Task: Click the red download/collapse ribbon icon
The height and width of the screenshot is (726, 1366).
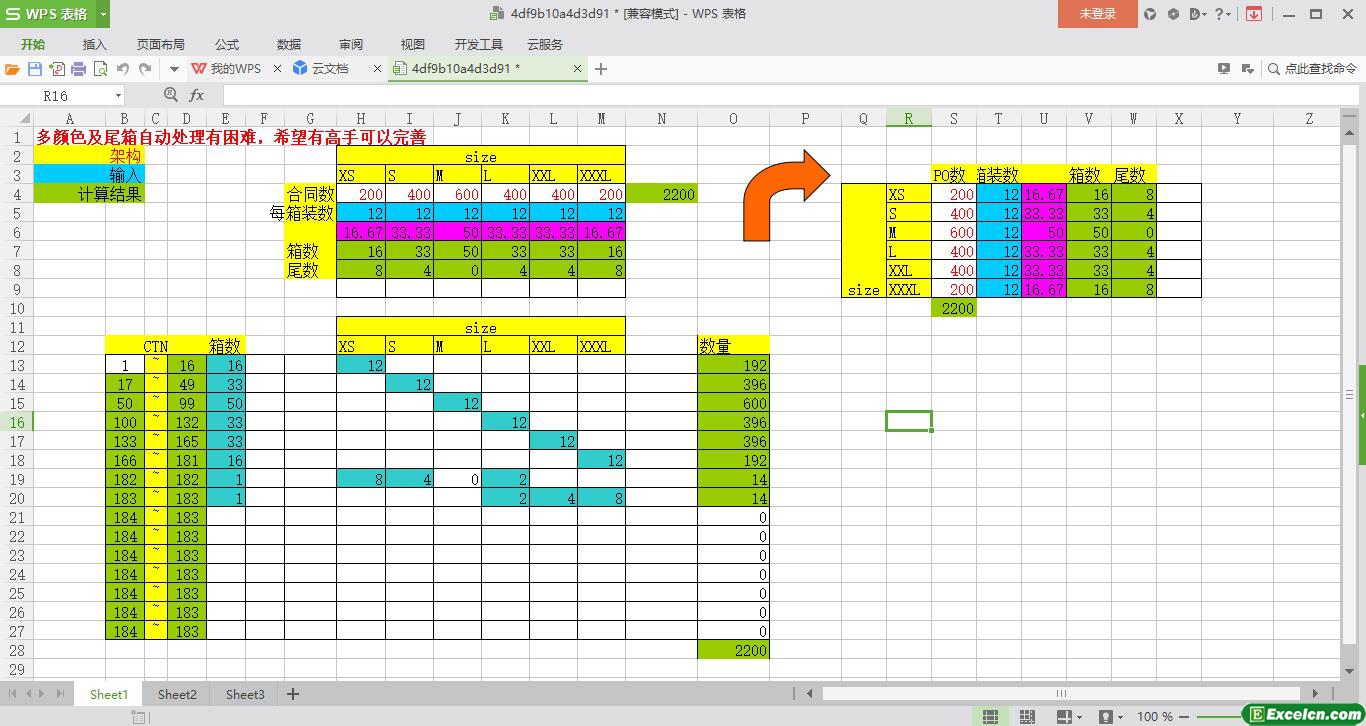Action: (1253, 14)
